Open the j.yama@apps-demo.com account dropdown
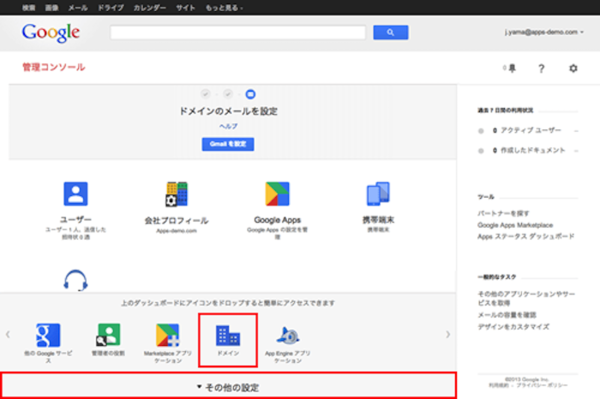The width and height of the screenshot is (600, 399). point(544,32)
